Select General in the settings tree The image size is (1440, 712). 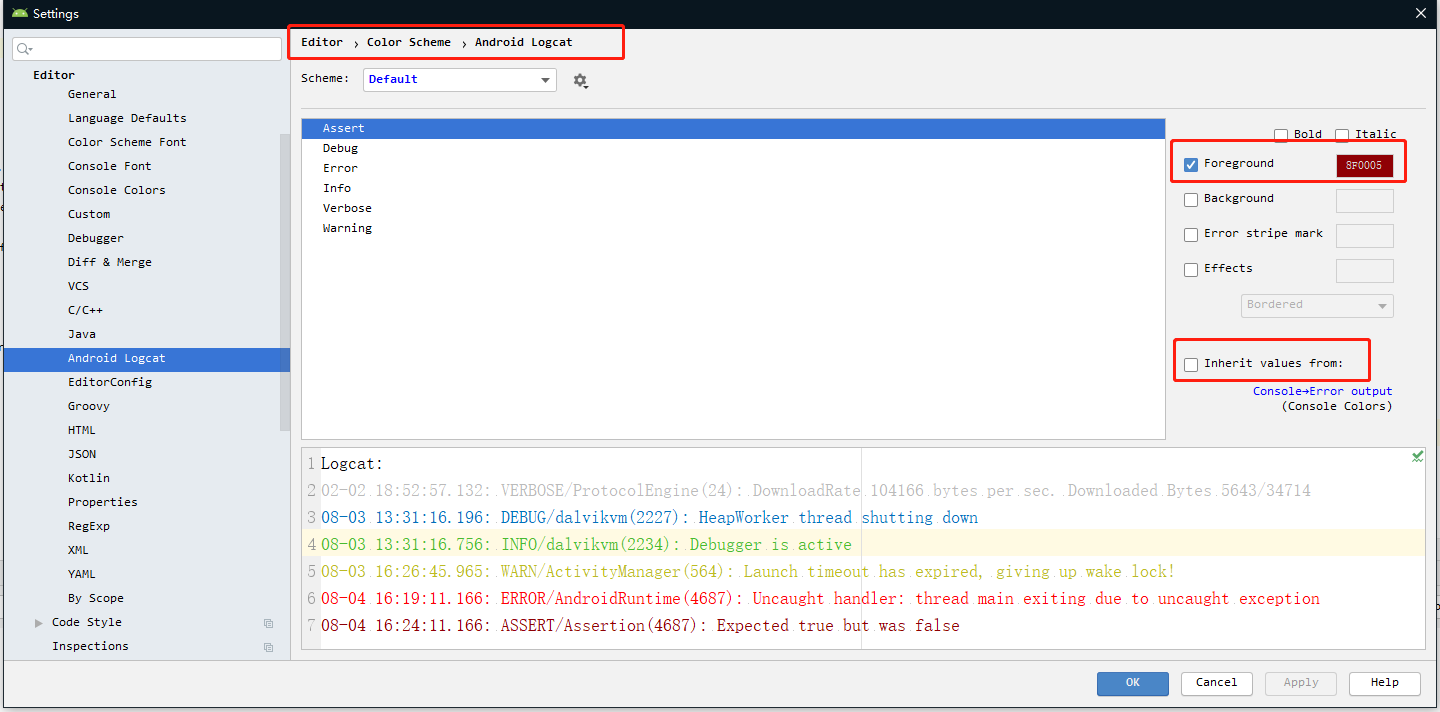tap(92, 94)
